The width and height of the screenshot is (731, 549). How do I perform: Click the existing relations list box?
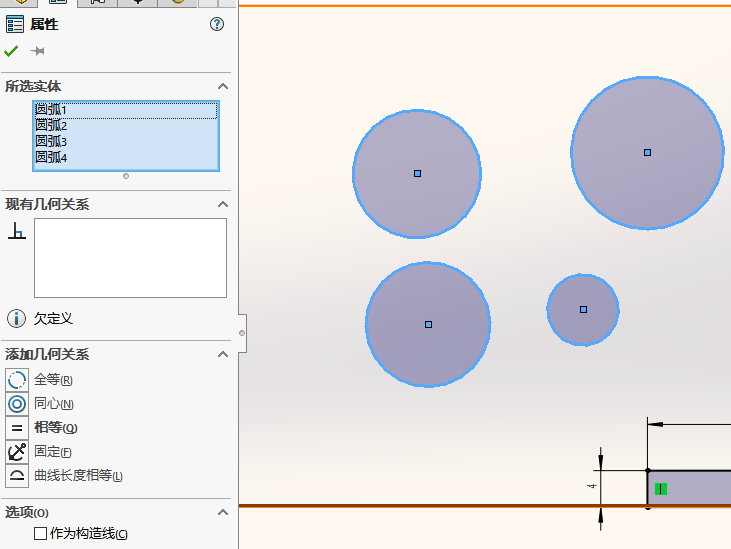coord(130,258)
